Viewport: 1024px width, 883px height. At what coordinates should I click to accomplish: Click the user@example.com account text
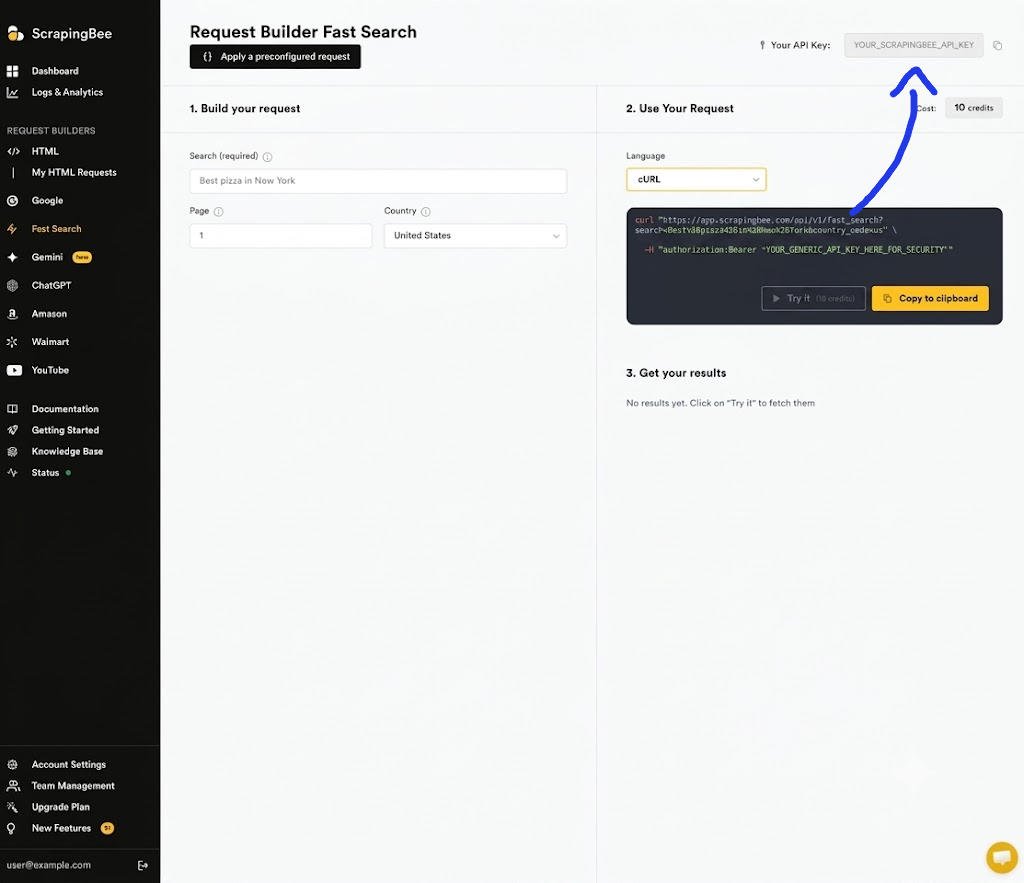[48, 865]
